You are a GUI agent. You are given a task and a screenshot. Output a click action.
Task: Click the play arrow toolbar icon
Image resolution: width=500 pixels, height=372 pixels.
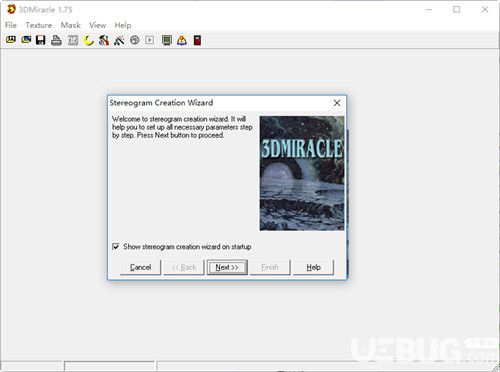point(150,40)
